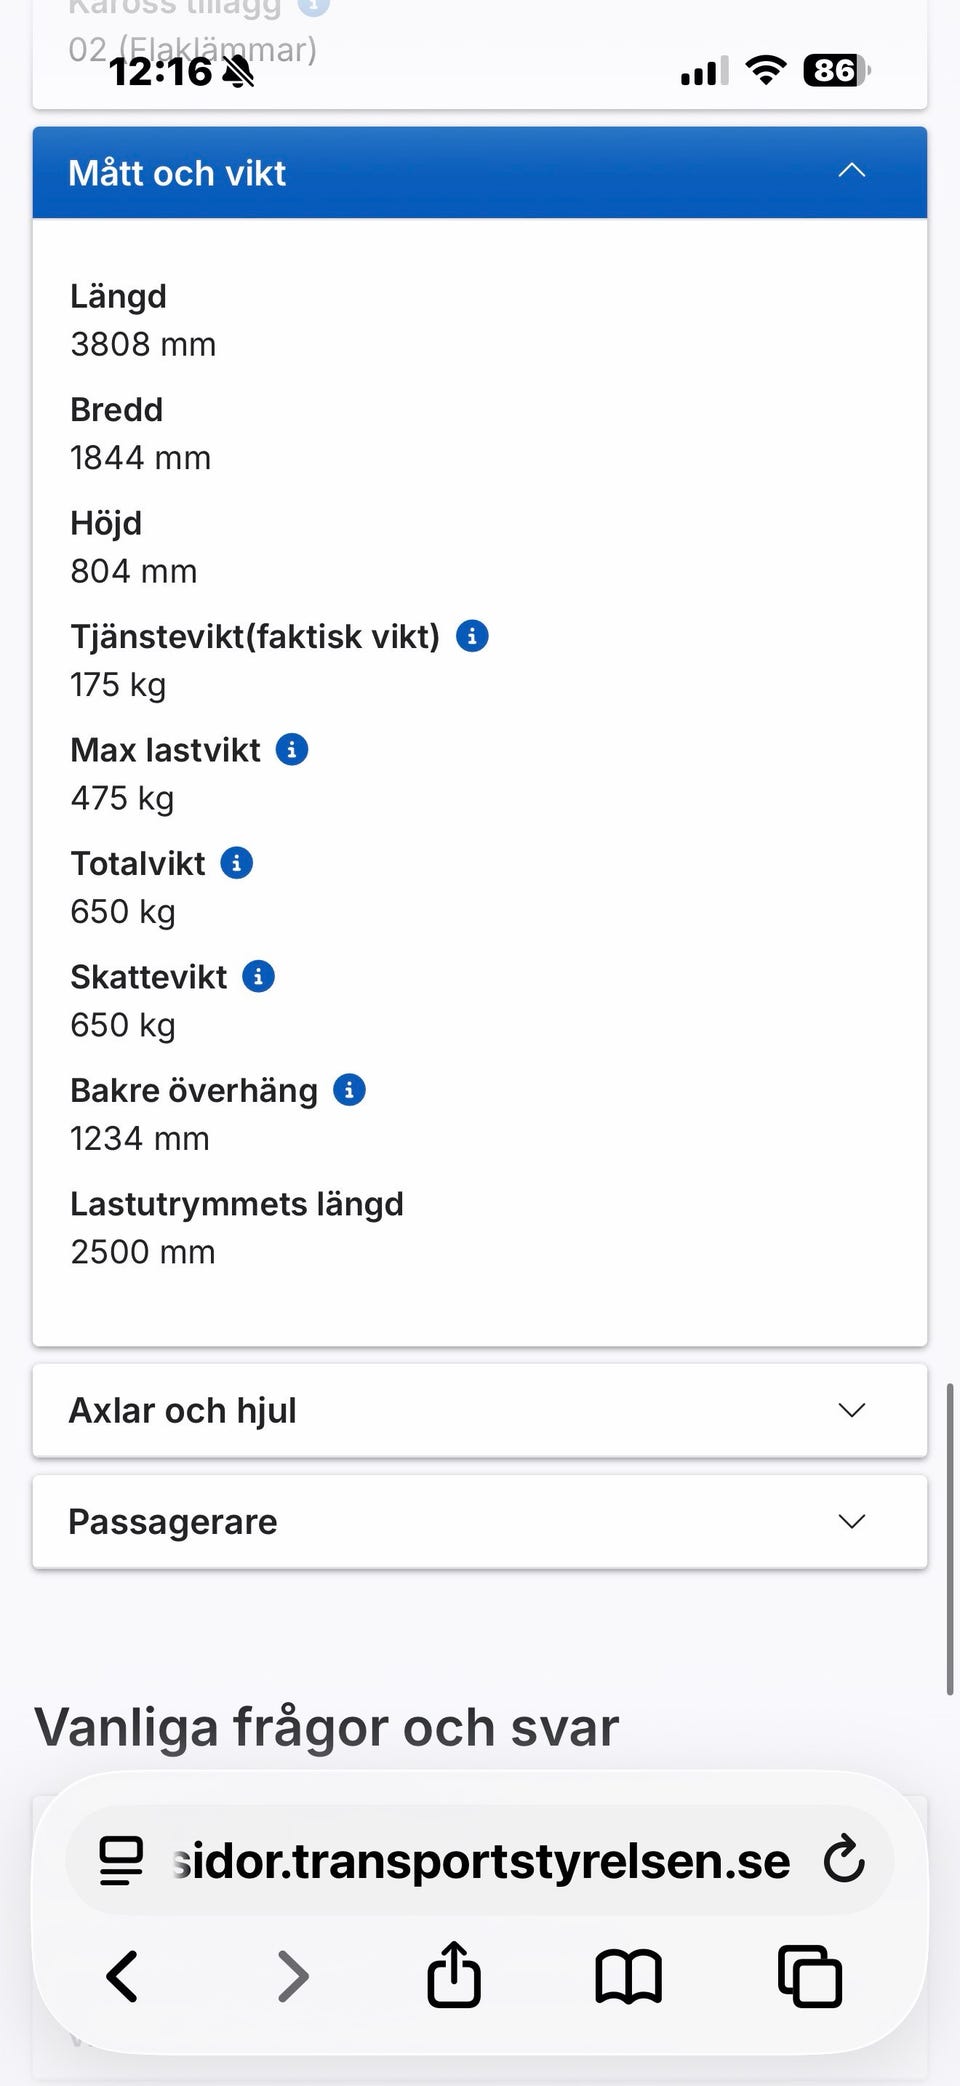Image resolution: width=960 pixels, height=2086 pixels.
Task: Go back with Safari back arrow
Action: [x=122, y=1976]
